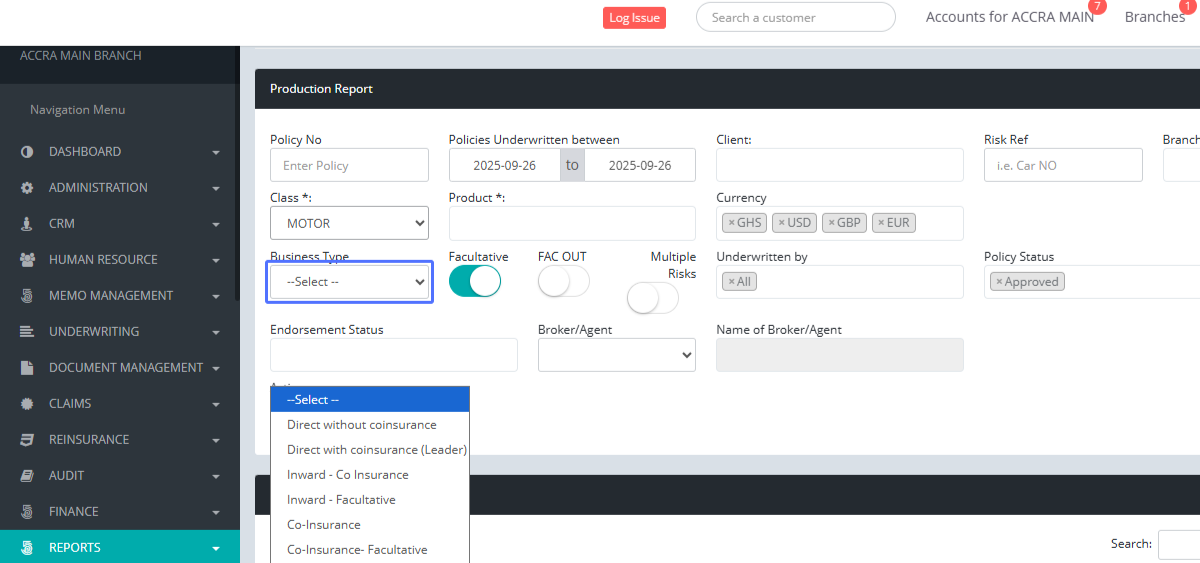Open Accounts for ACCRA MAIN link
Screen dimensions: 1200x563
click(1009, 17)
